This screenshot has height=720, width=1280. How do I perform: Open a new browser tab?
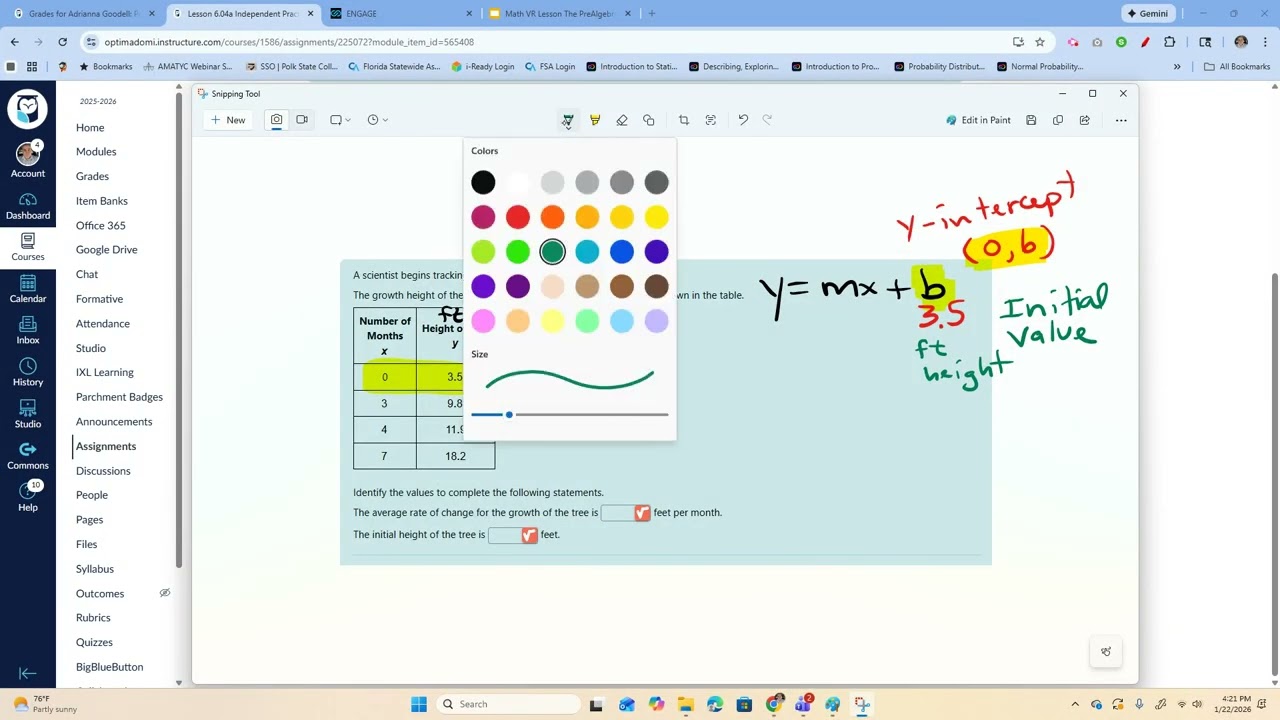(652, 14)
